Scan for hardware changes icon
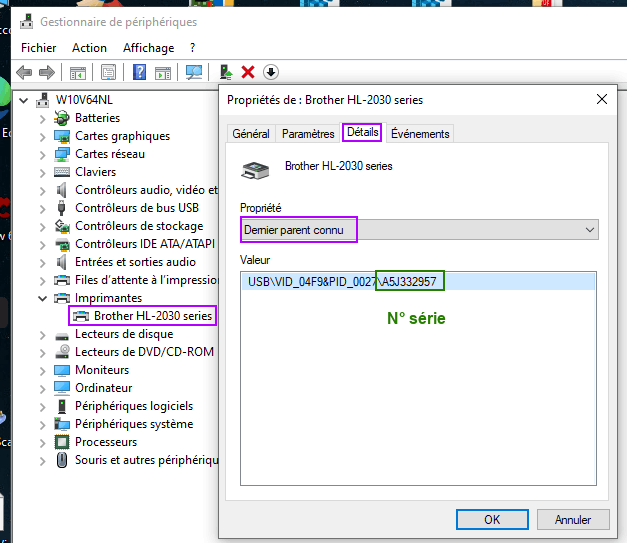This screenshot has height=543, width=627. coord(194,72)
